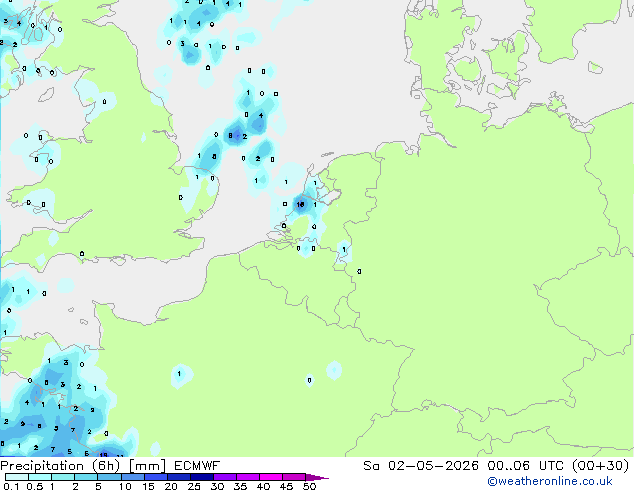
Task: Click the date 'Sa 02-05-2026'
Action: (x=421, y=466)
